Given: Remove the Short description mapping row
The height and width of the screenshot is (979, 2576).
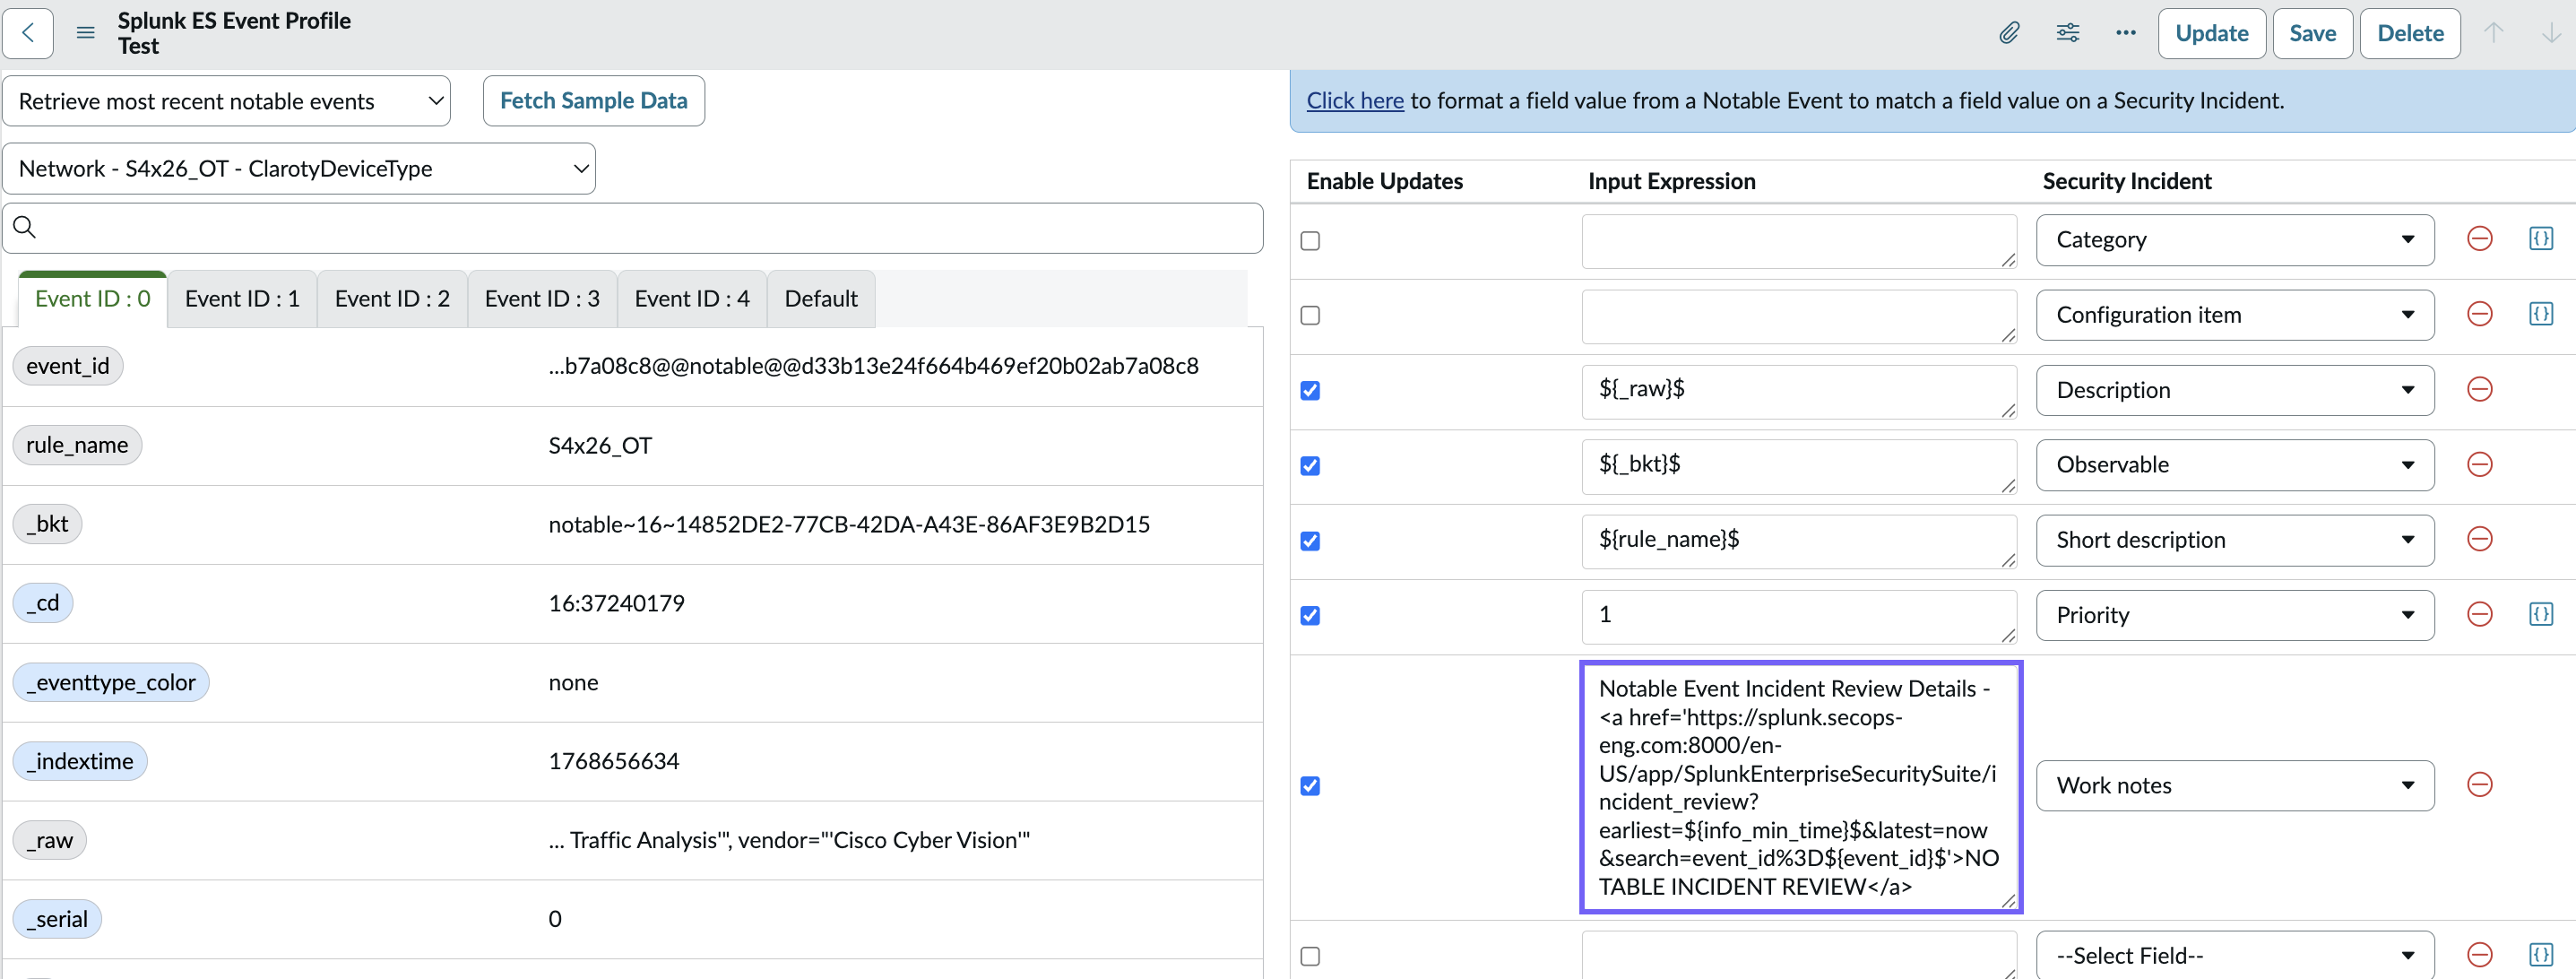Looking at the screenshot, I should (x=2479, y=539).
